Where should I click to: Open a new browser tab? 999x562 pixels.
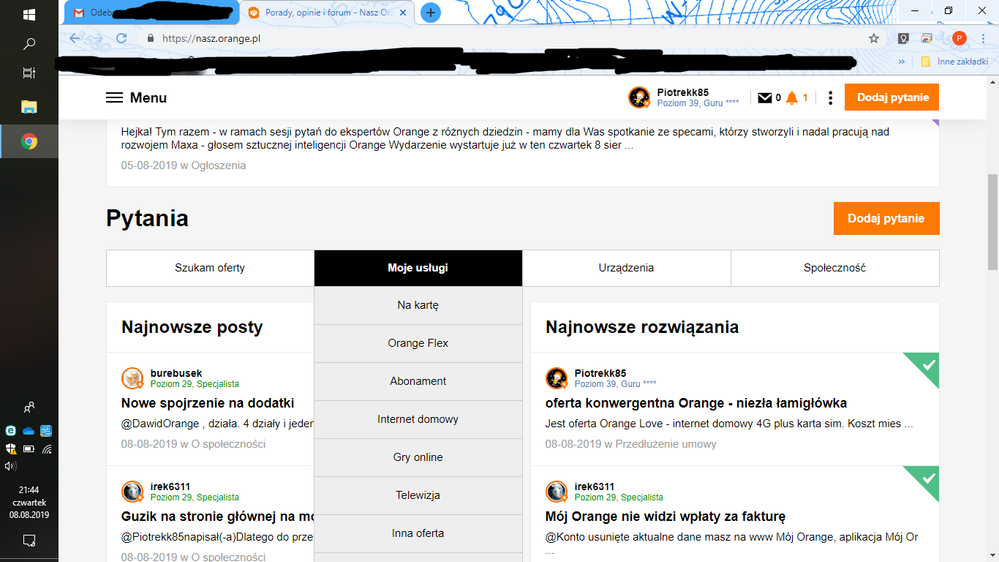coord(430,12)
